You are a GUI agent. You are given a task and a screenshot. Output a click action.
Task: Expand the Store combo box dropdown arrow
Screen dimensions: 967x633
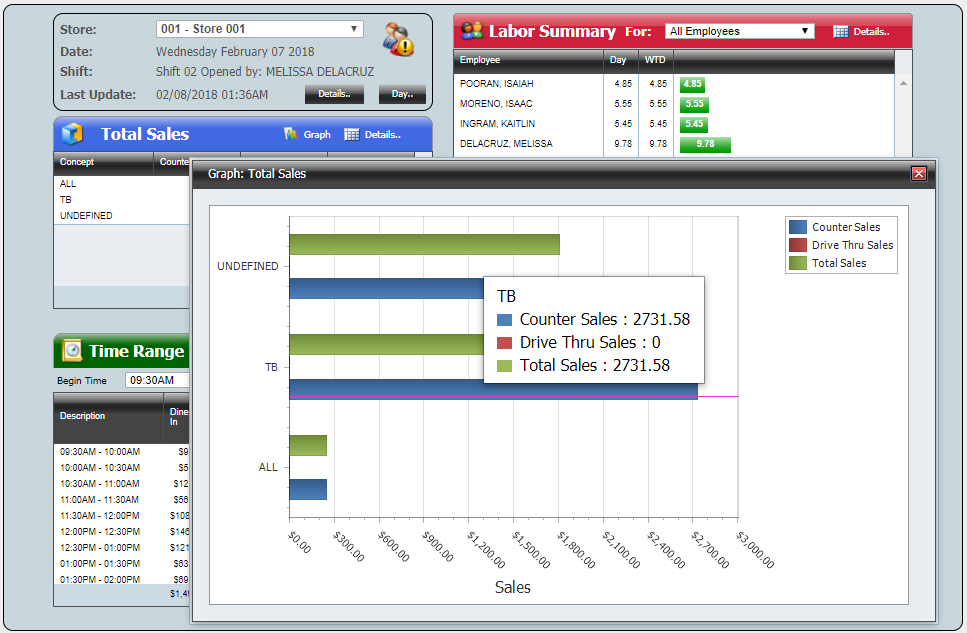pos(355,29)
